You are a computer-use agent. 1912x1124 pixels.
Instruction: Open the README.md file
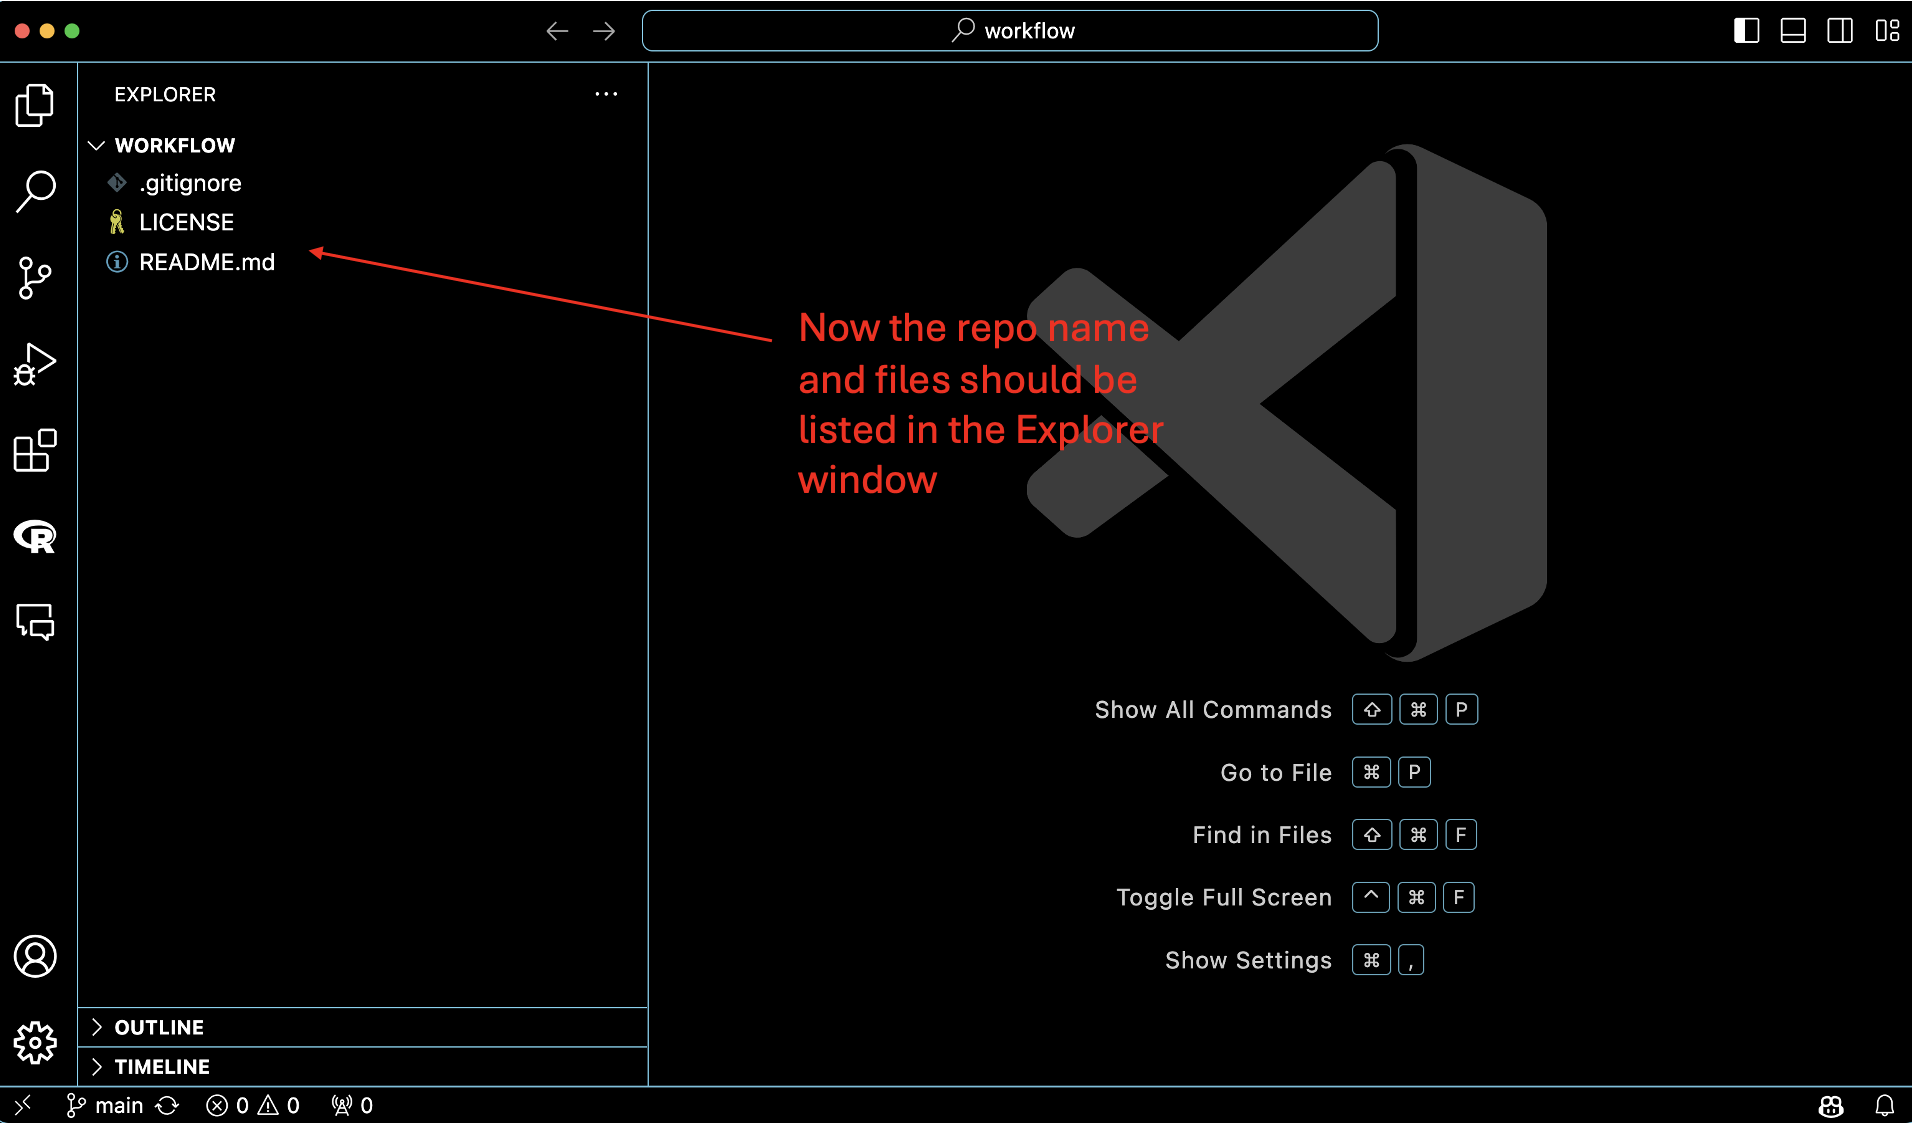coord(363,262)
